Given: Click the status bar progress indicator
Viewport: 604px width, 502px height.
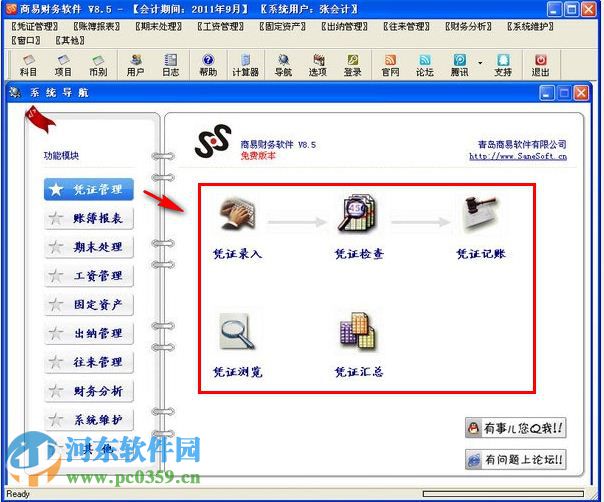Looking at the screenshot, I should coord(503,494).
